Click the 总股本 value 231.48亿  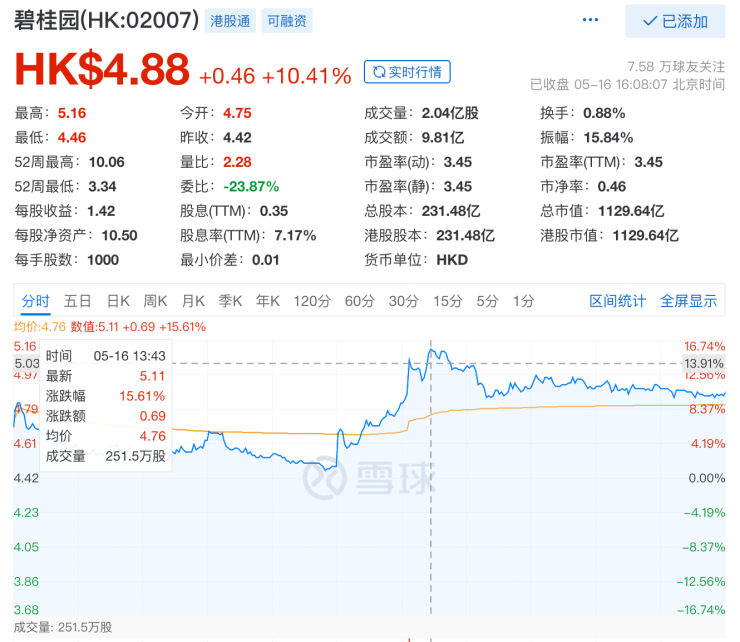pos(451,211)
